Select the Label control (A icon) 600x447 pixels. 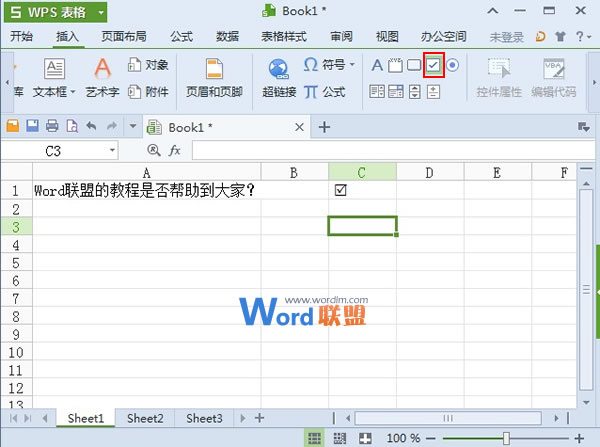point(377,65)
